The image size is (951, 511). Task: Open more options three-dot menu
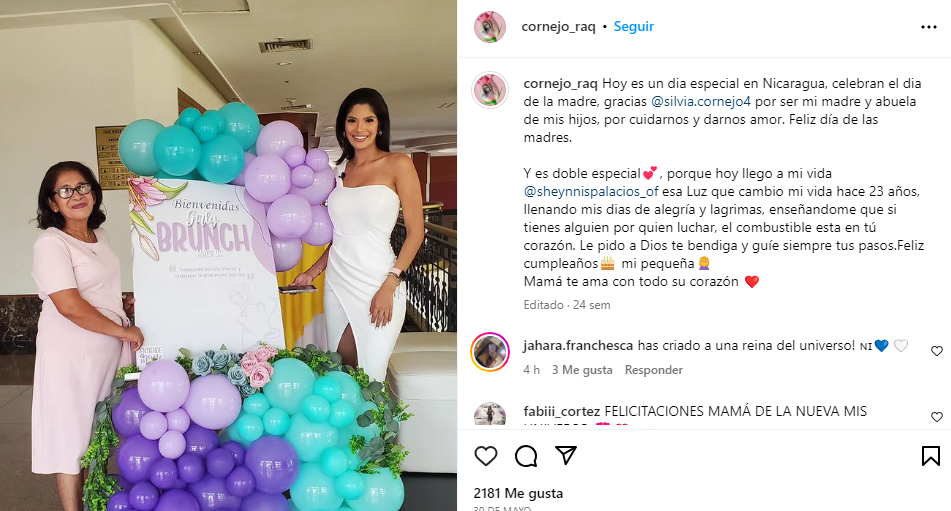coord(929,27)
